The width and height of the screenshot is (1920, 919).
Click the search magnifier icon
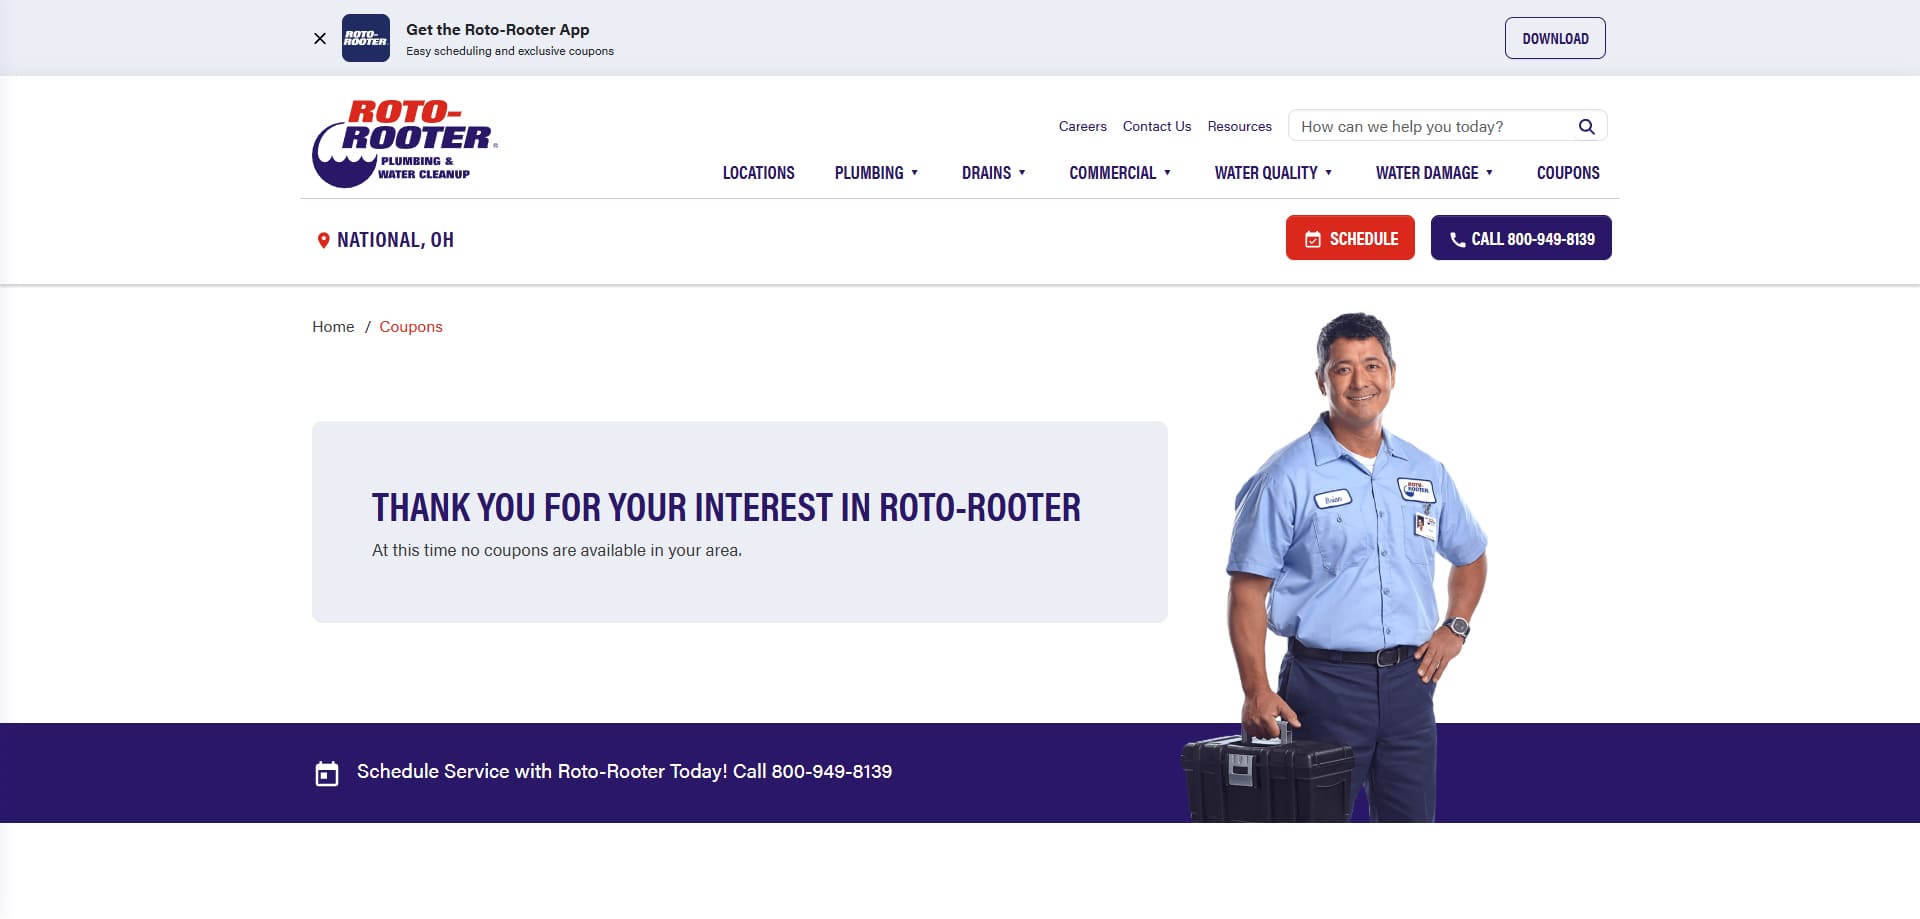coord(1586,126)
